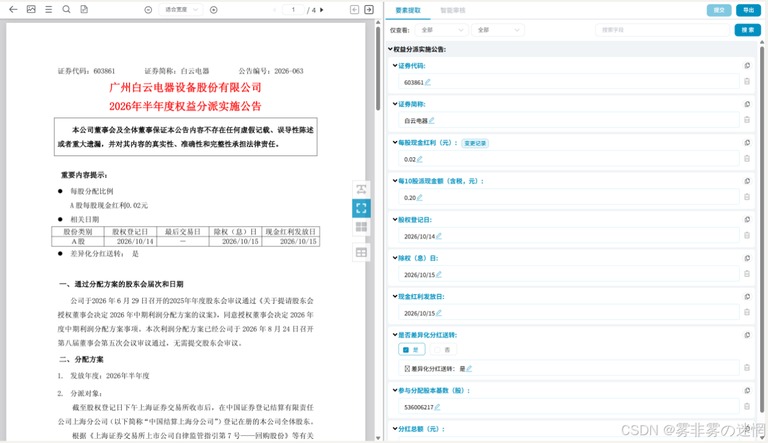
Task: Open document search magnifier icon
Action: pos(66,9)
